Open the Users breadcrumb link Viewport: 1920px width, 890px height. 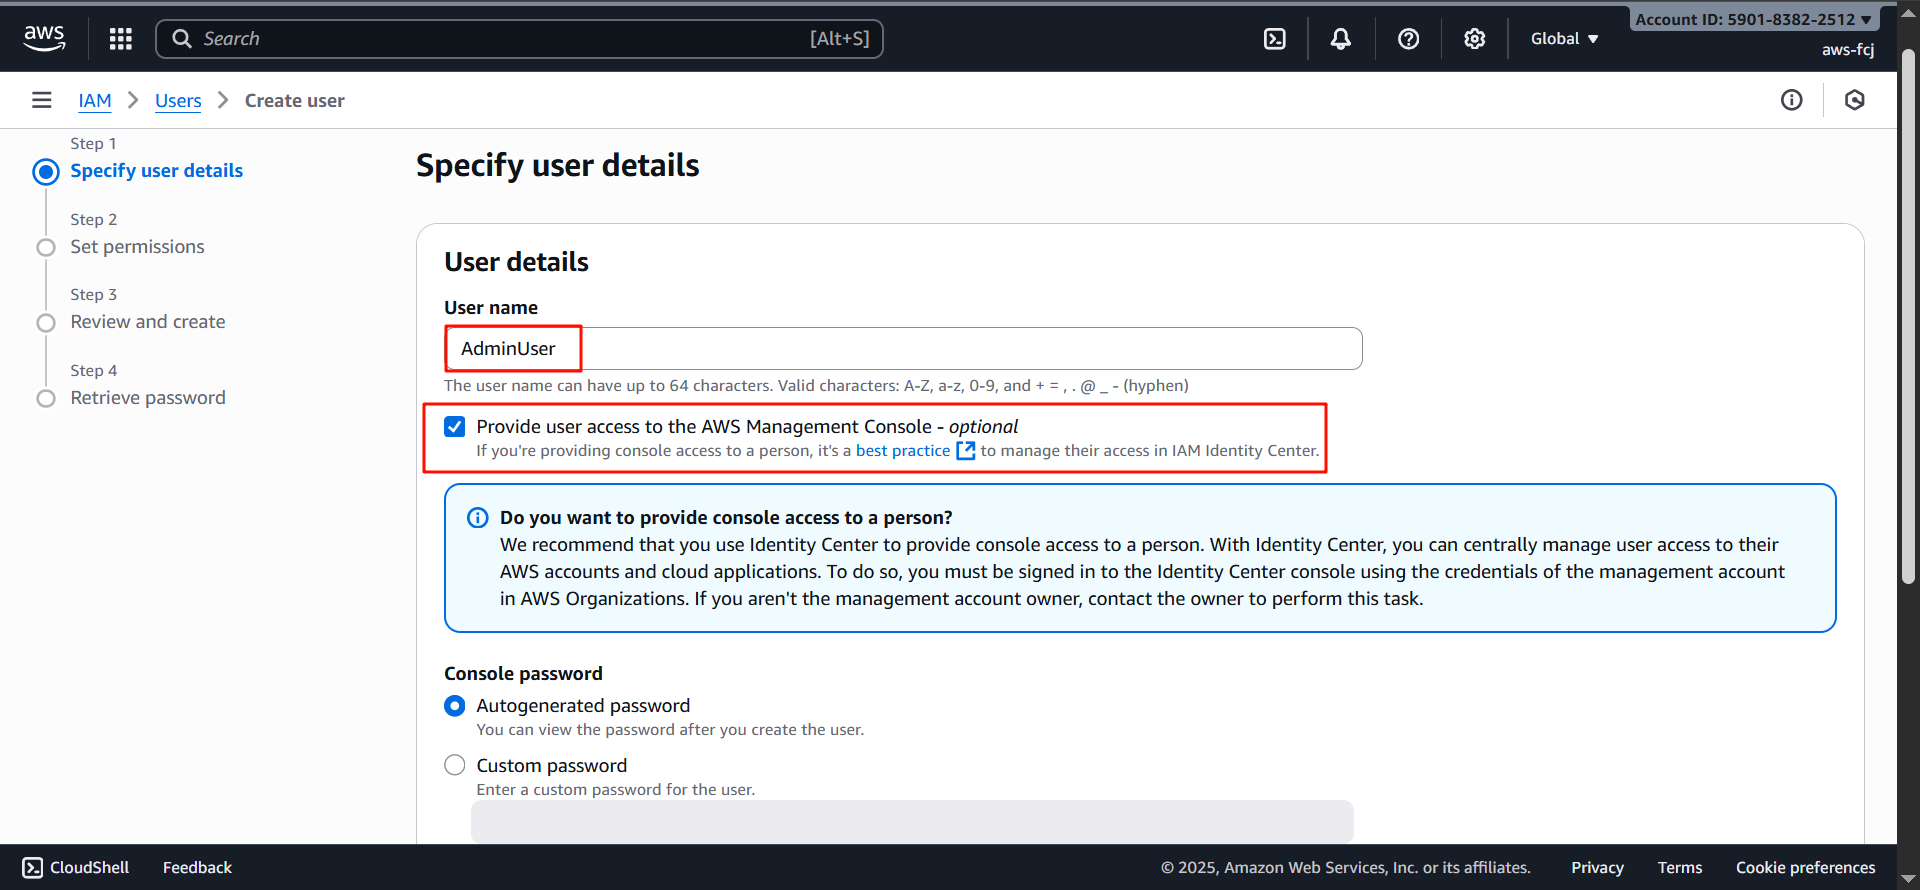pyautogui.click(x=178, y=101)
